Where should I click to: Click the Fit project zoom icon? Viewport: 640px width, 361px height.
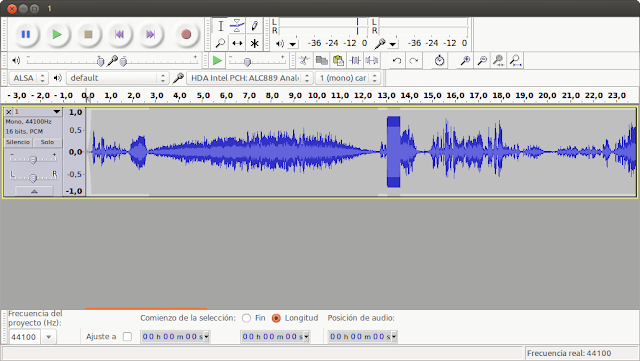point(516,60)
